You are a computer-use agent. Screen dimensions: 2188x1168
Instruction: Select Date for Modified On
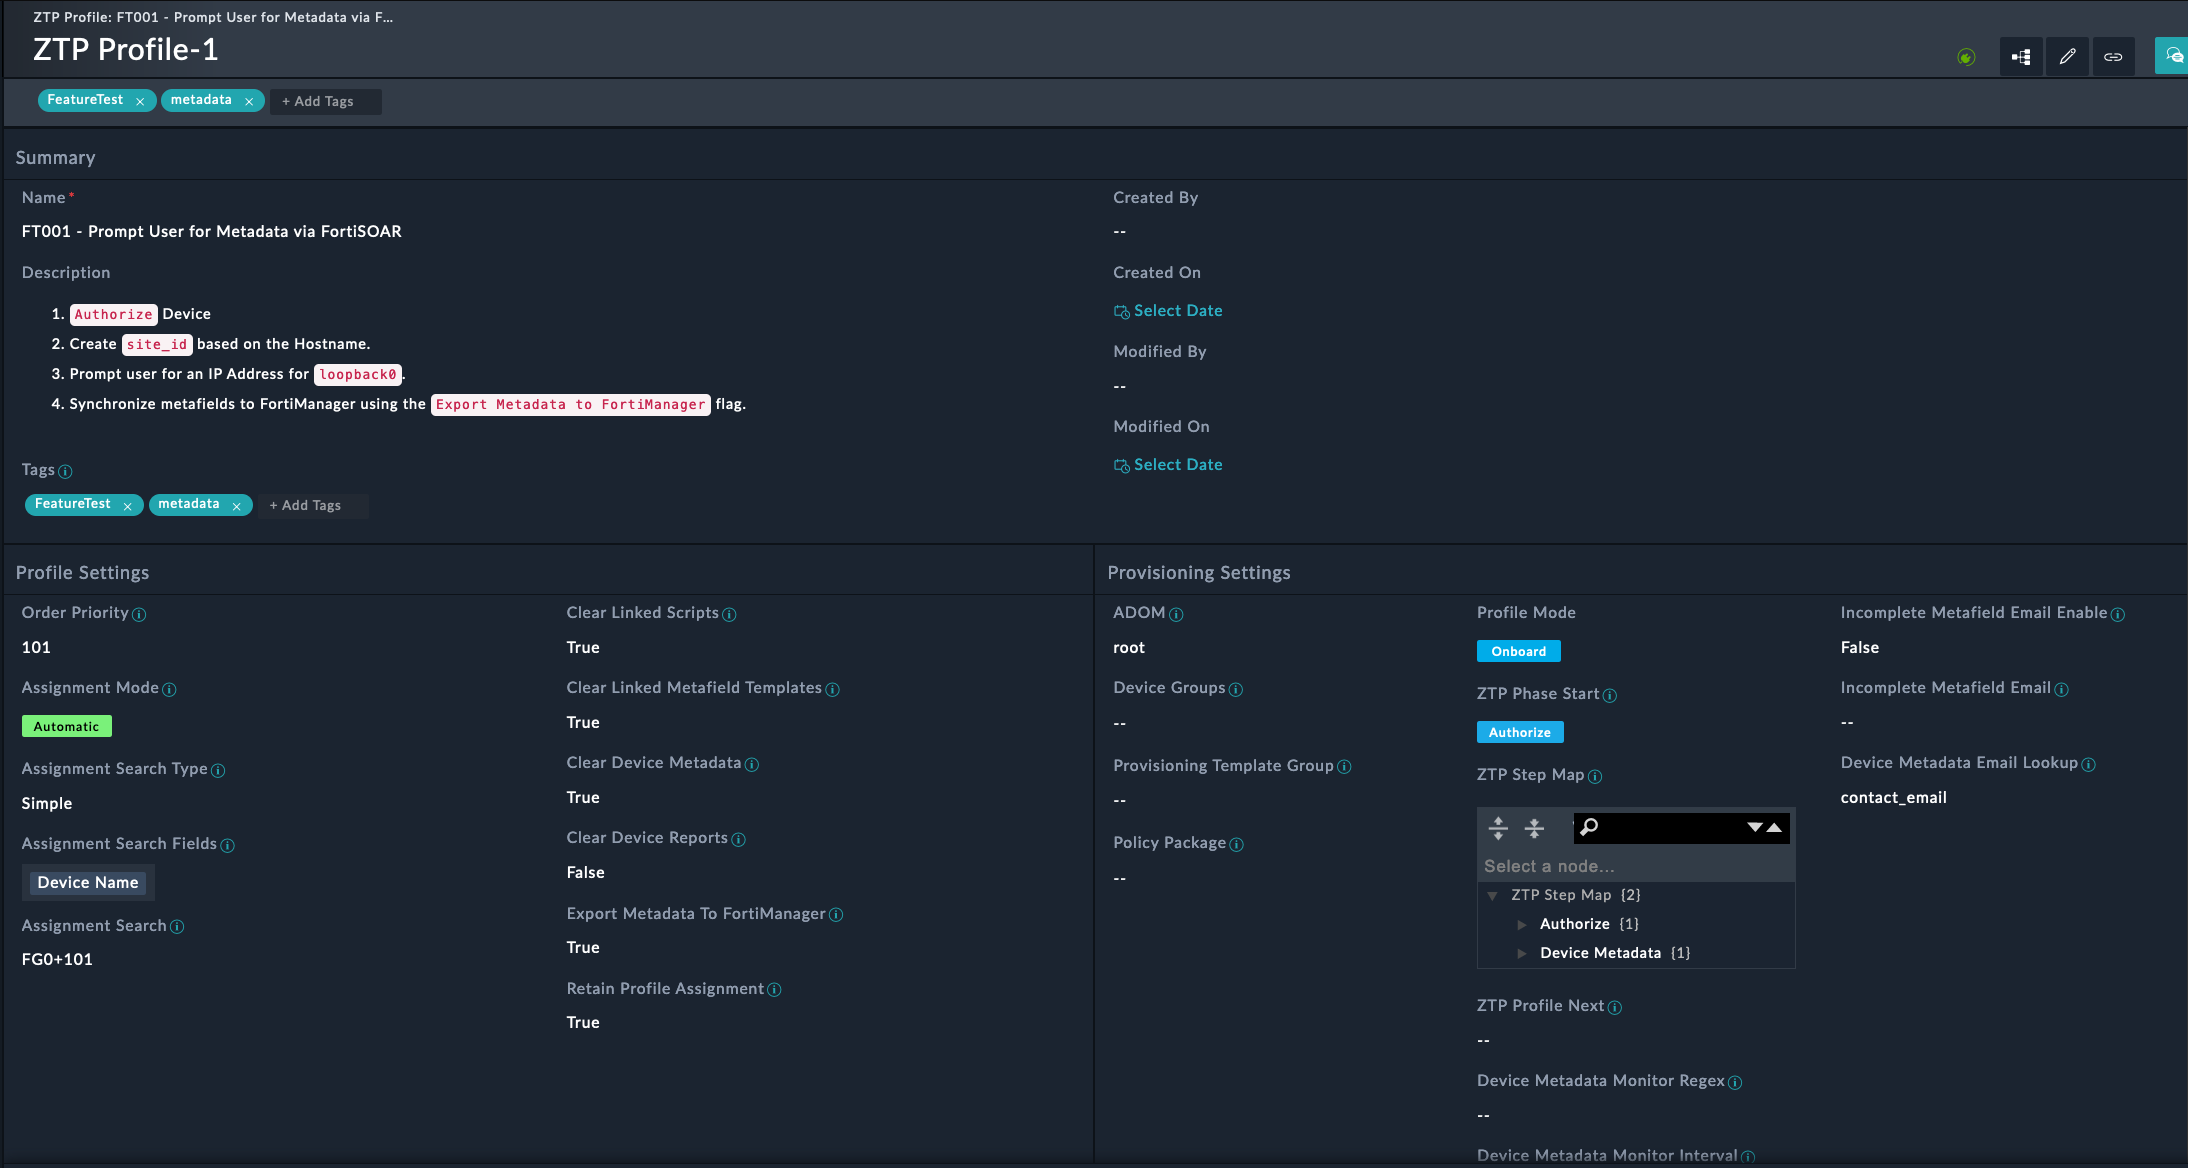[1168, 465]
